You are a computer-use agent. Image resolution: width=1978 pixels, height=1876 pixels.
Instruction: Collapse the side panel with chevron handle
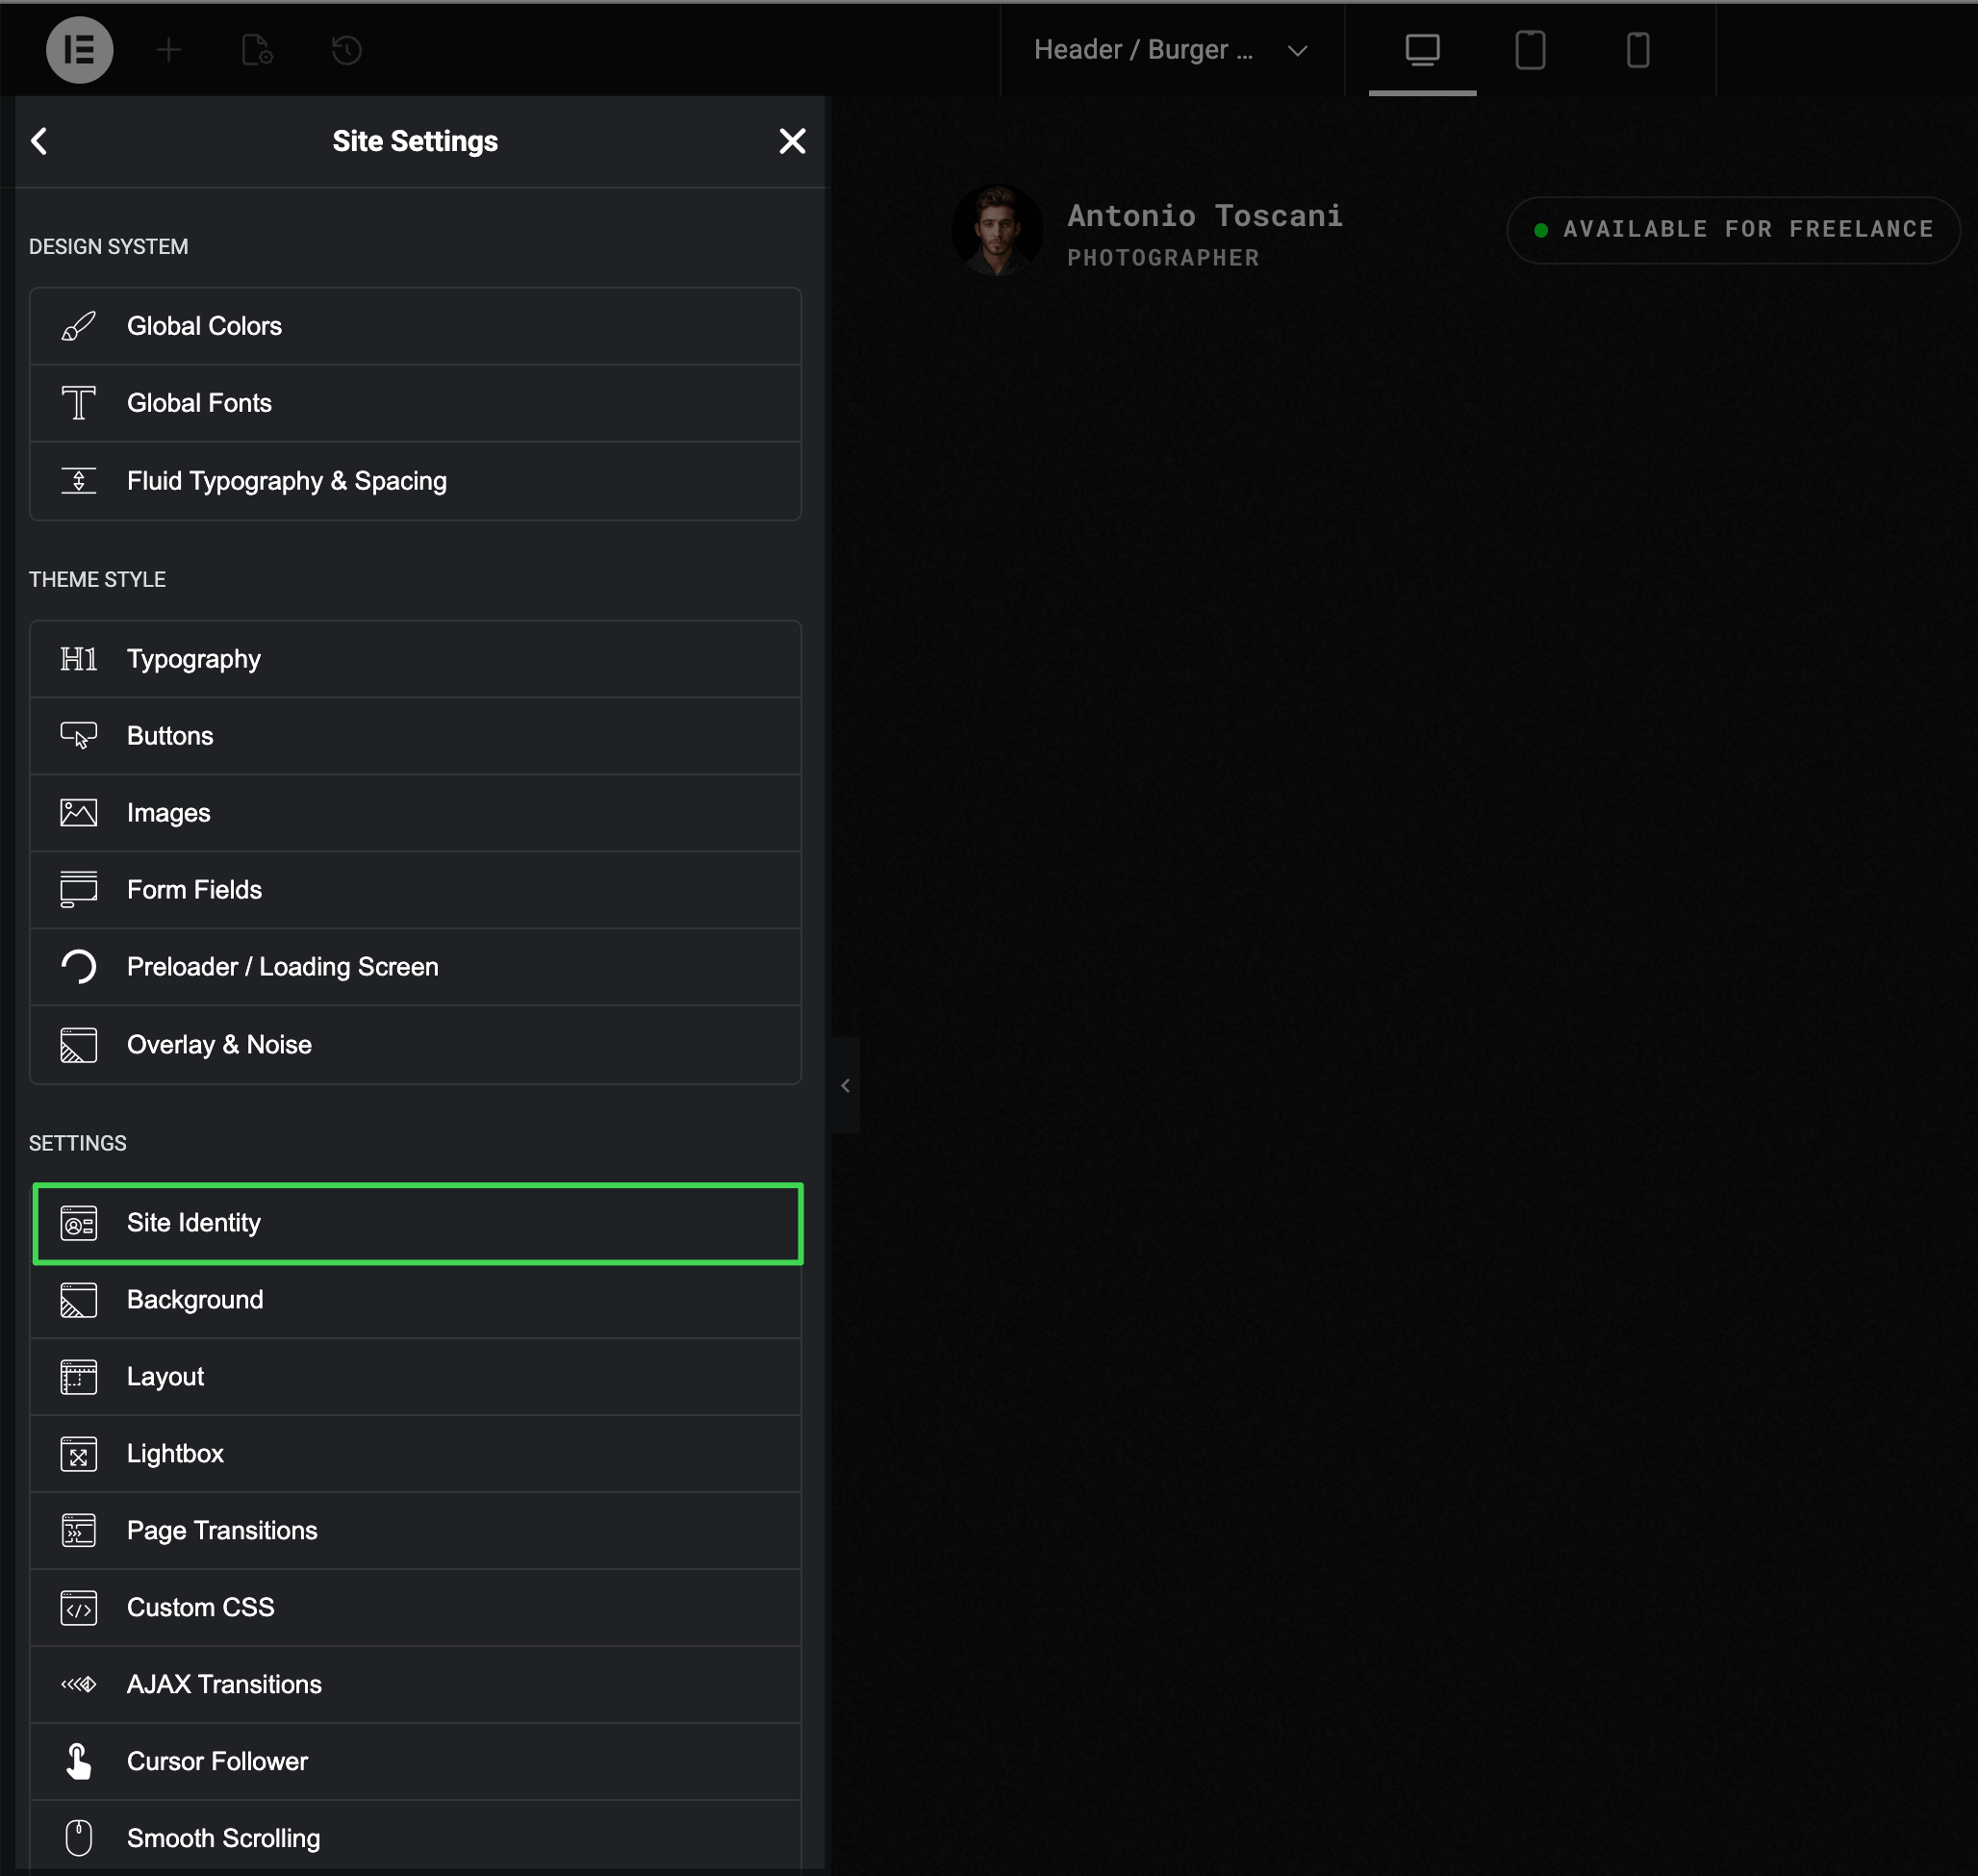point(845,1085)
